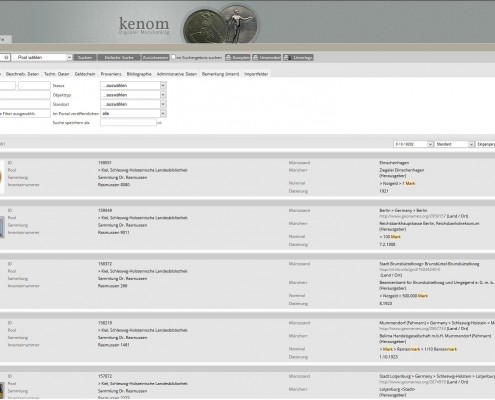Viewport: 495px width, 400px height.
Task: Select the Importfelder tab
Action: click(x=256, y=74)
